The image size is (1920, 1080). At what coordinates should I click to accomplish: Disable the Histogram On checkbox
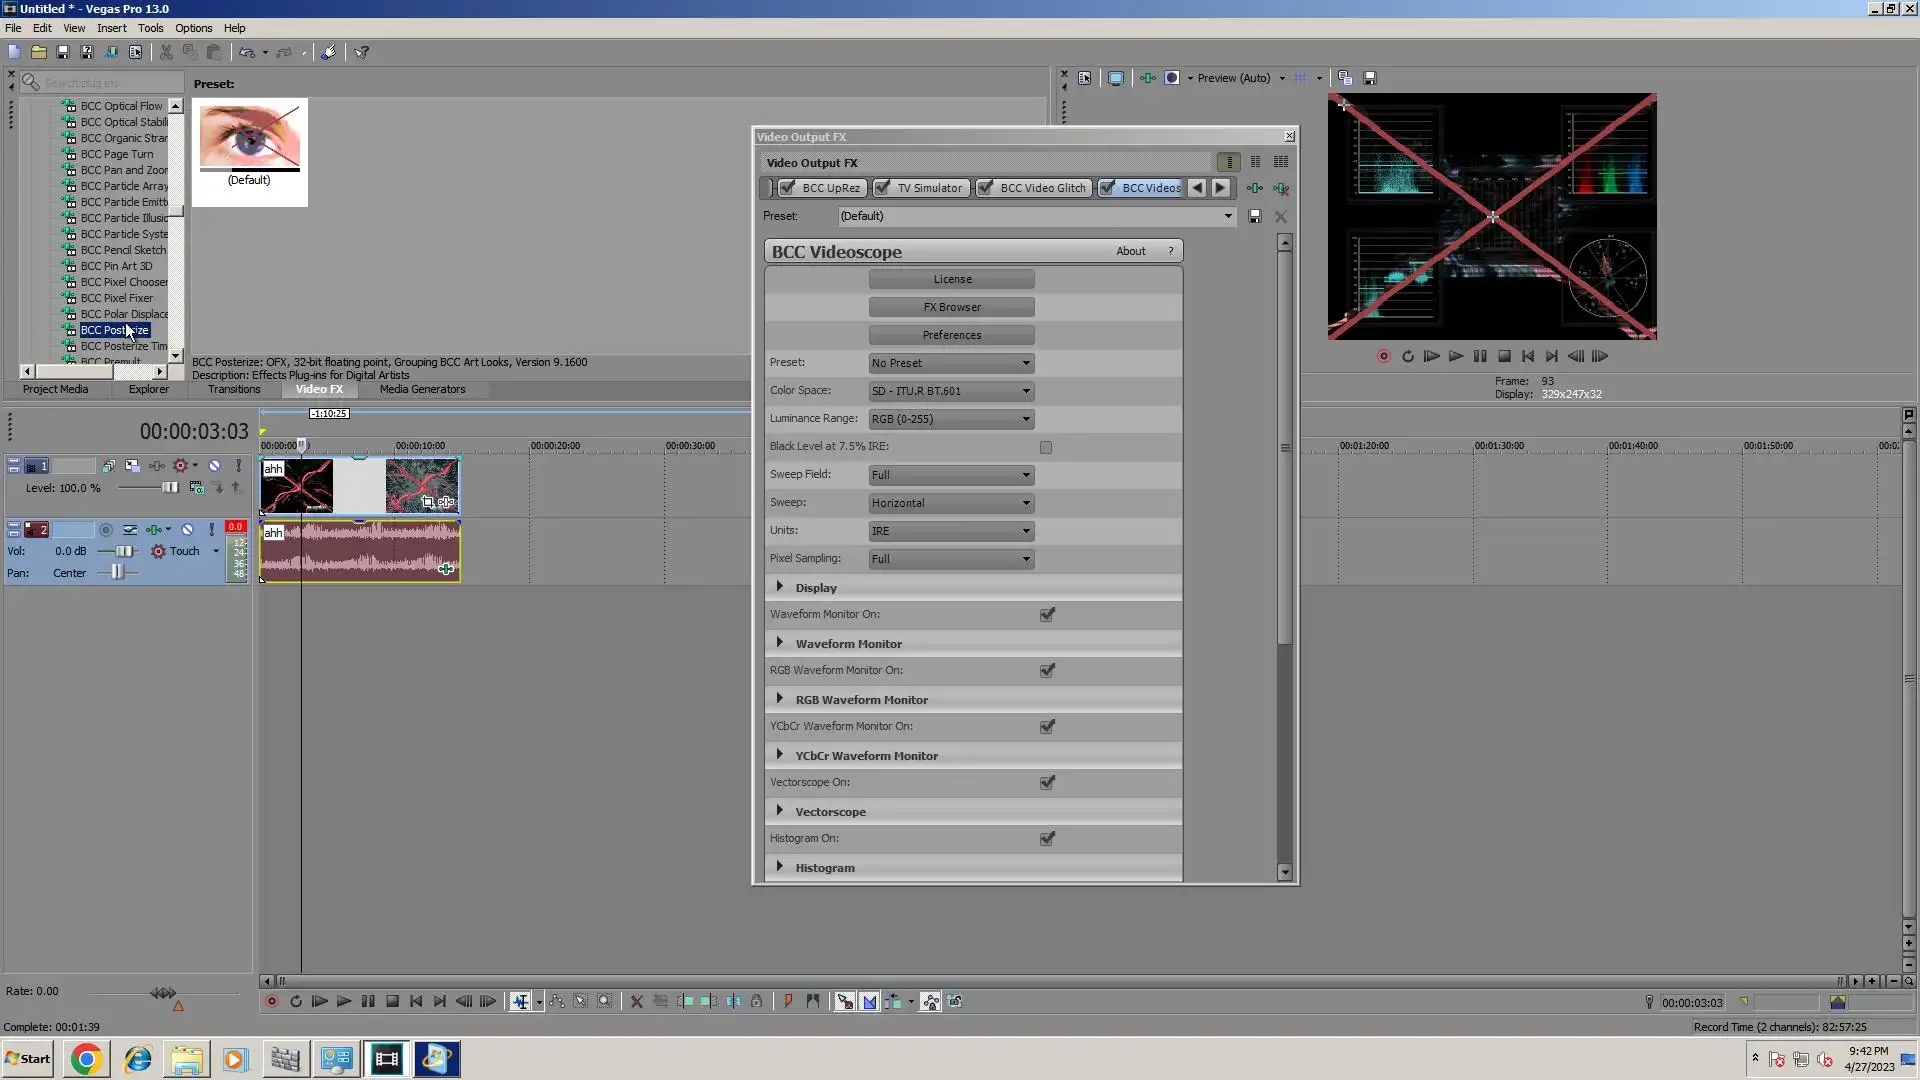coord(1047,839)
